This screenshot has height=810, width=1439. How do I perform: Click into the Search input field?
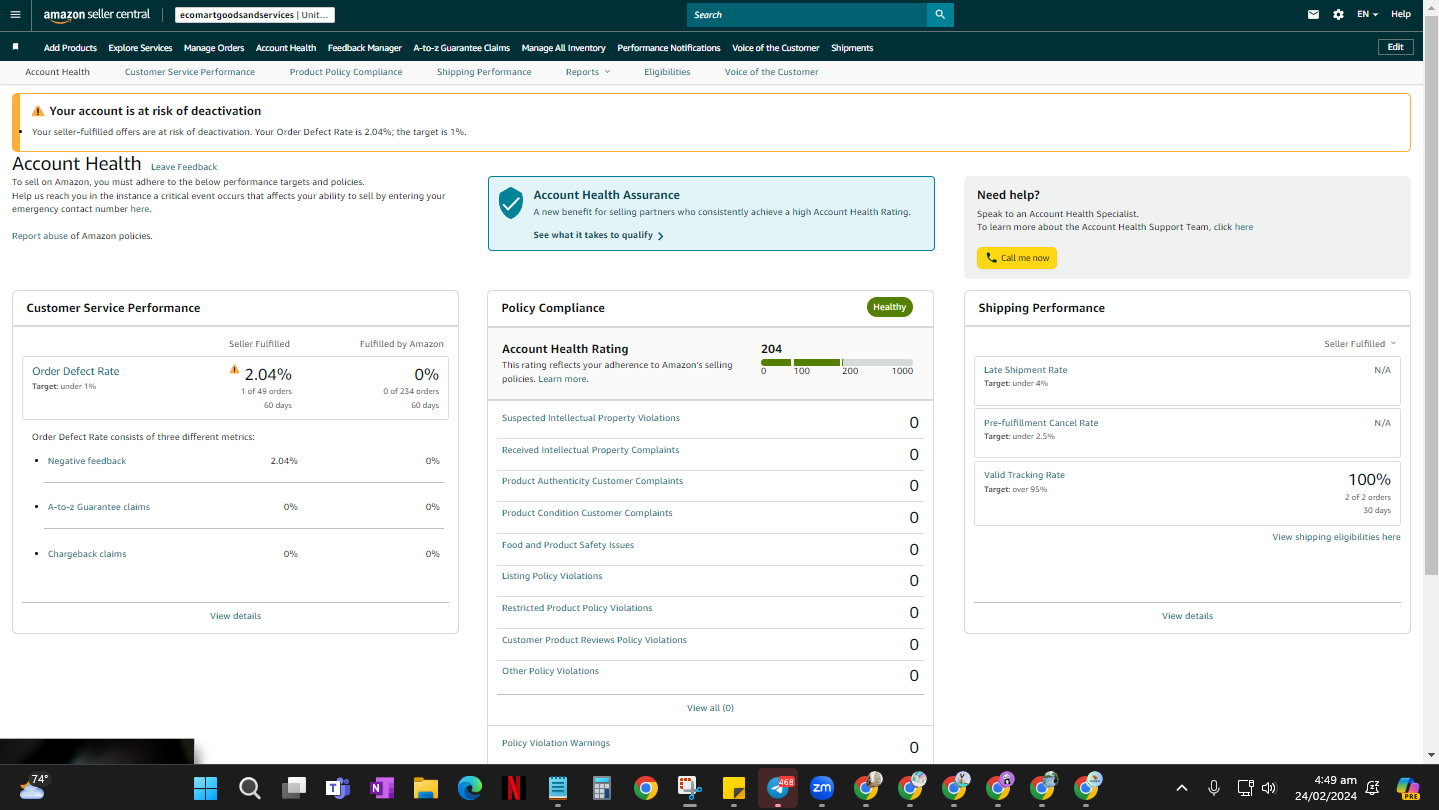pos(807,15)
